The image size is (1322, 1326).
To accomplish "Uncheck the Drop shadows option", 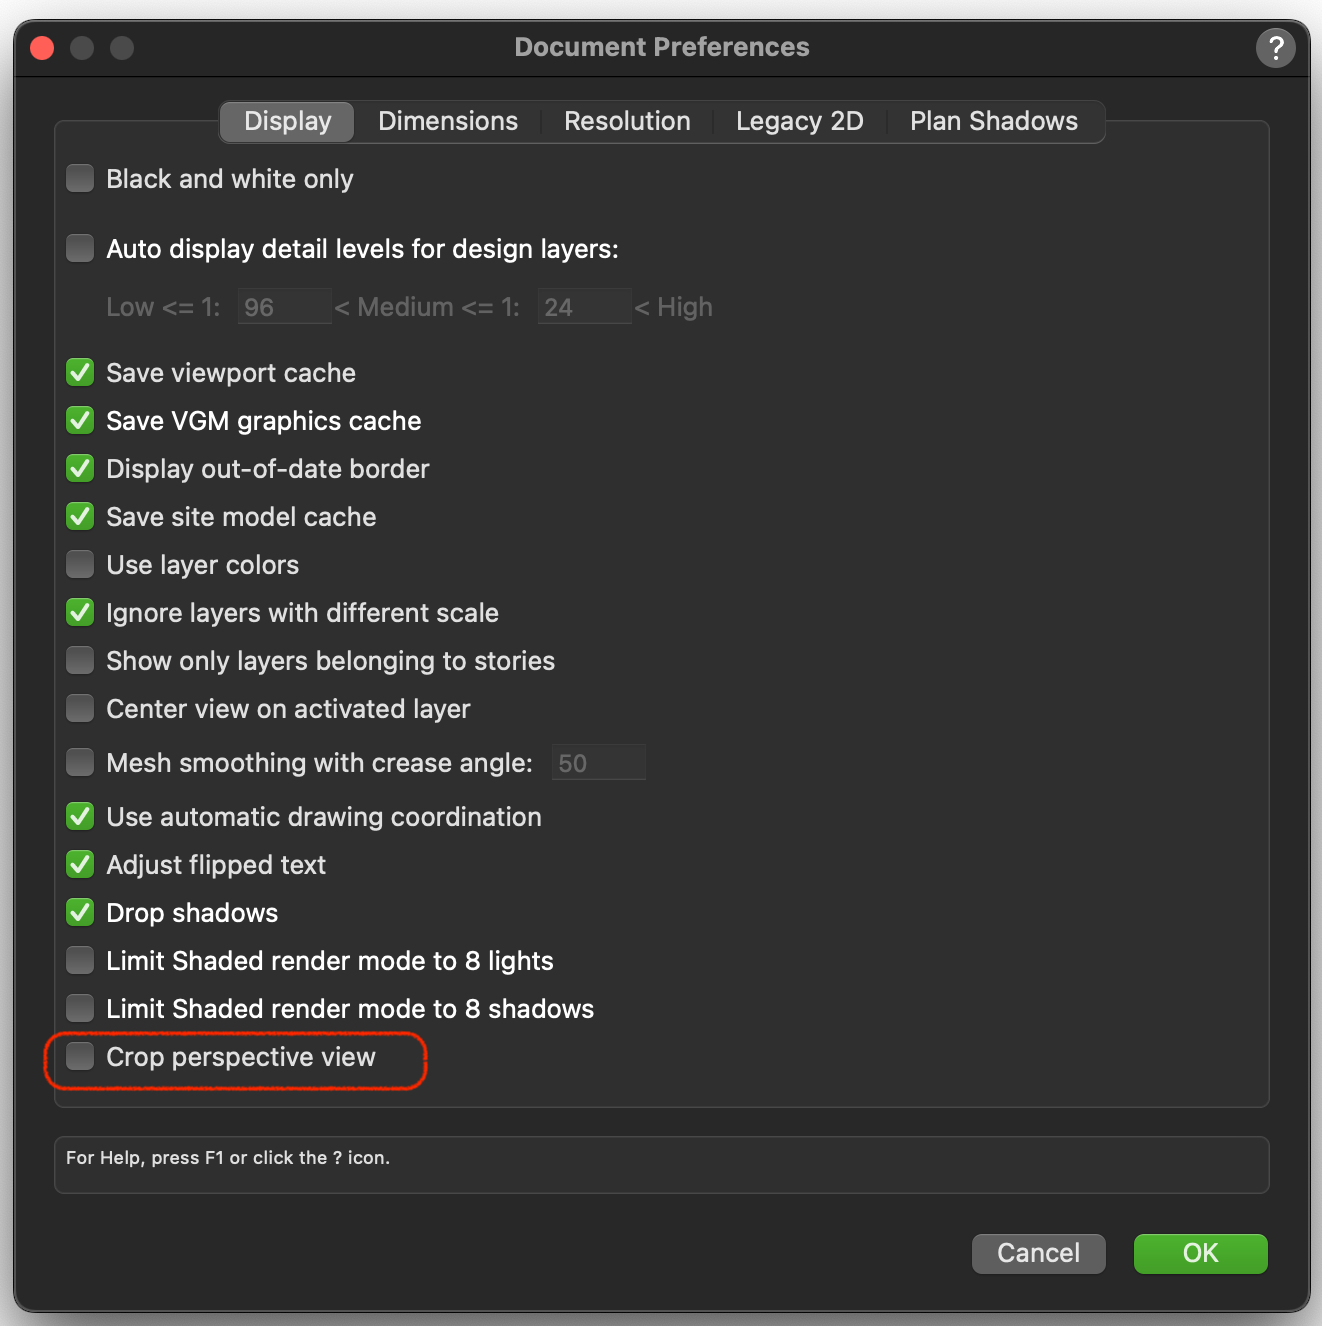I will click(80, 913).
